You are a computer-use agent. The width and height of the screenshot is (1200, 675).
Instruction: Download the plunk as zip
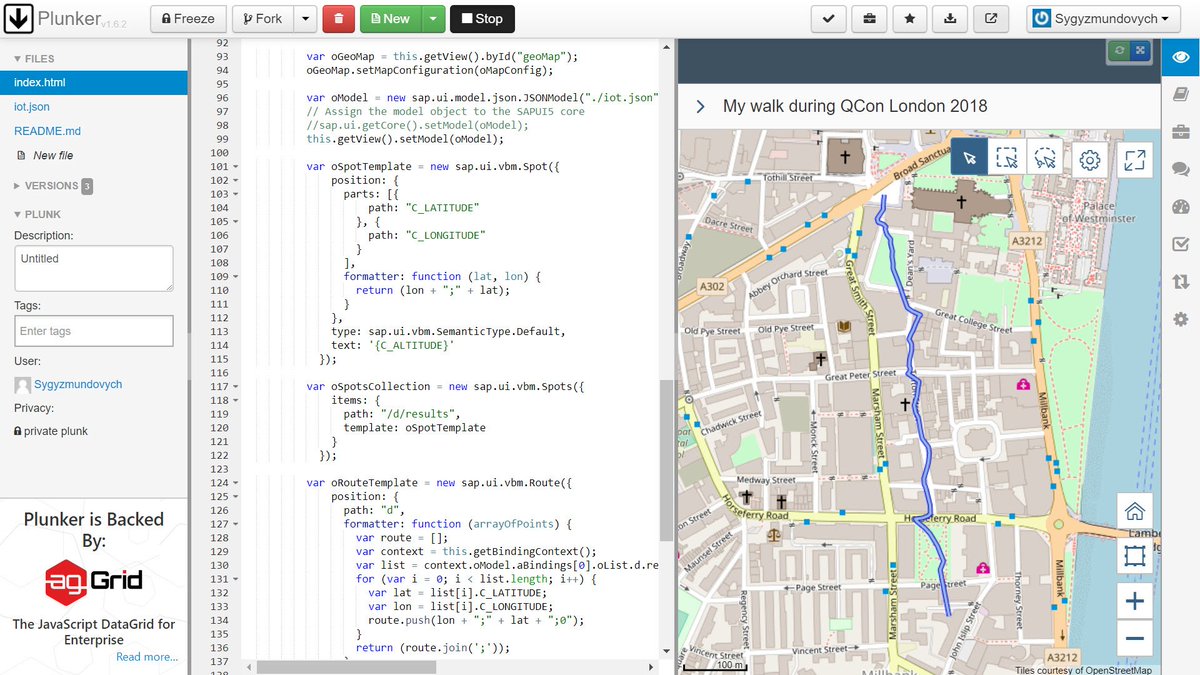(x=950, y=18)
